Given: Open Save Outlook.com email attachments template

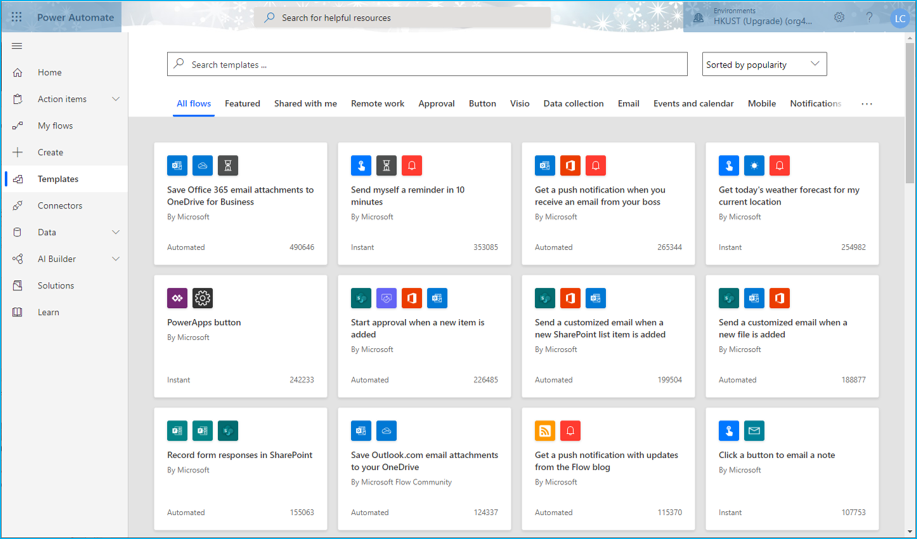Looking at the screenshot, I should [425, 469].
